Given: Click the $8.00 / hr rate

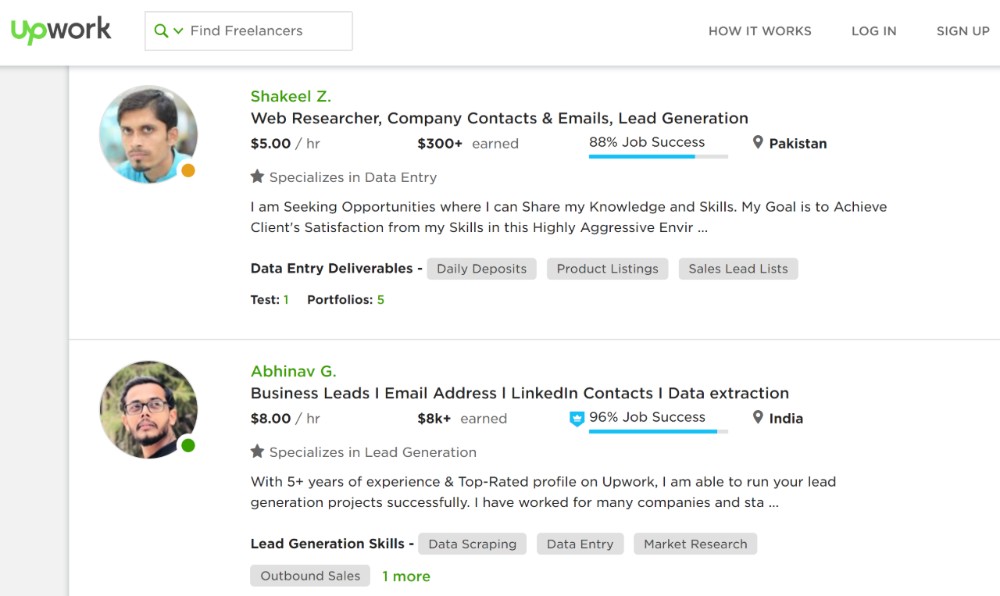Looking at the screenshot, I should [285, 418].
